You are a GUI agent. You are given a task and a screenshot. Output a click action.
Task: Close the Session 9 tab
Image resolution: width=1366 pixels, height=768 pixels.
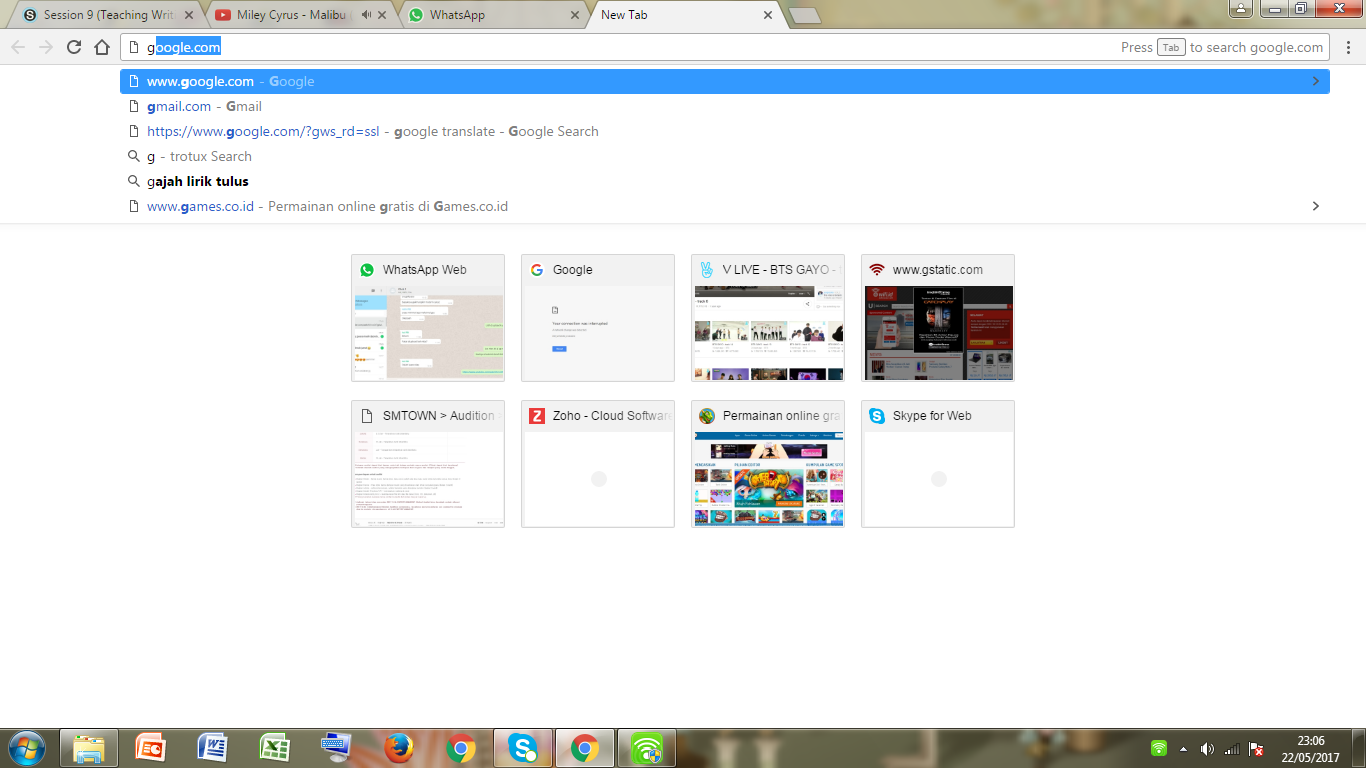coord(189,15)
